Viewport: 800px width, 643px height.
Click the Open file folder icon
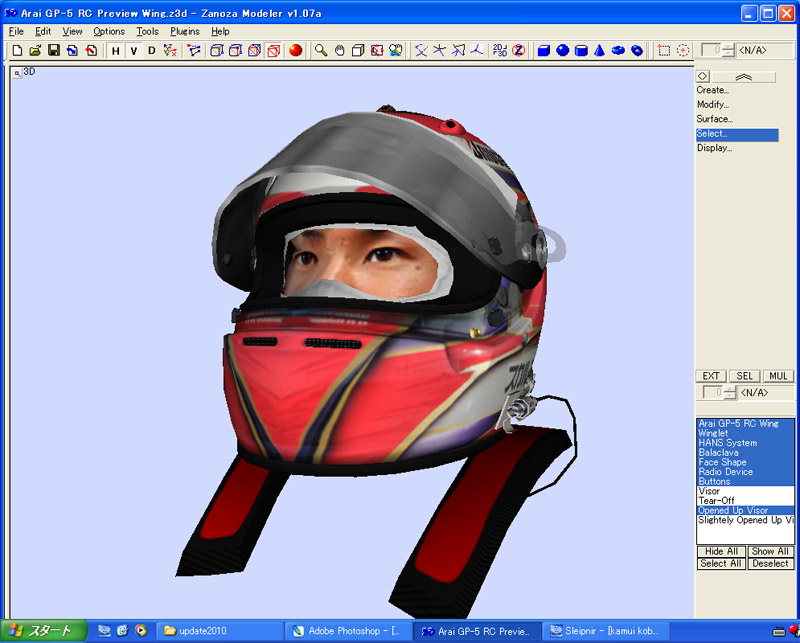point(35,50)
